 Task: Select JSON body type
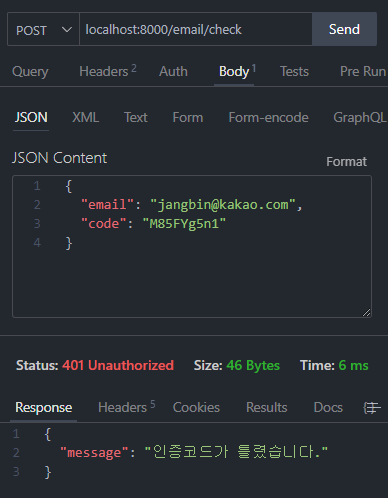[x=31, y=117]
